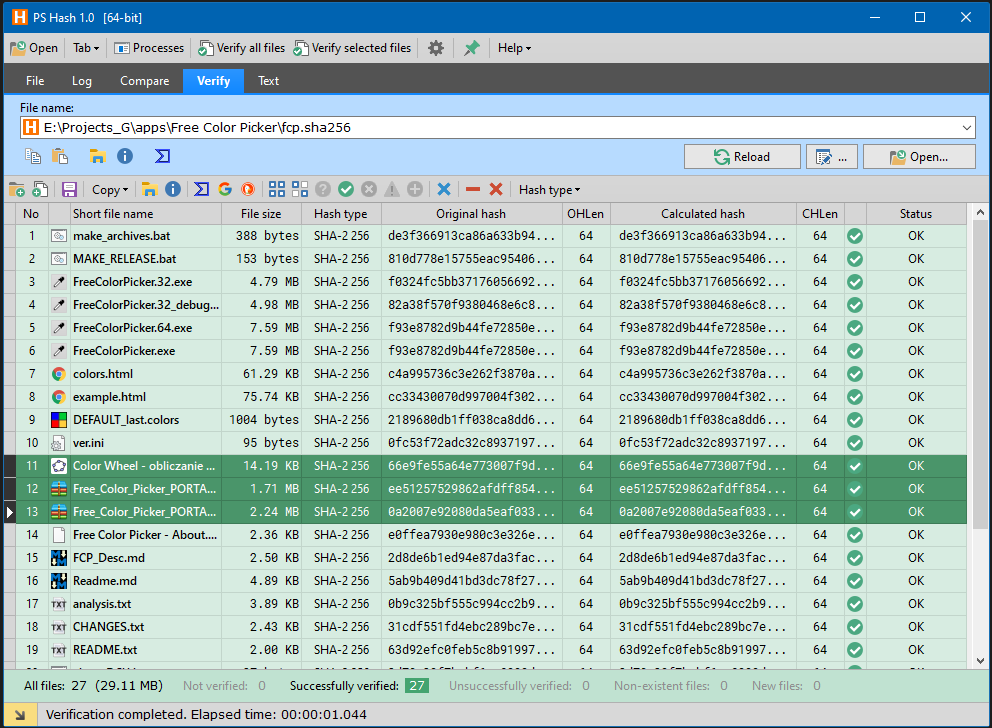
Task: Click the File name path input field
Action: pos(497,128)
